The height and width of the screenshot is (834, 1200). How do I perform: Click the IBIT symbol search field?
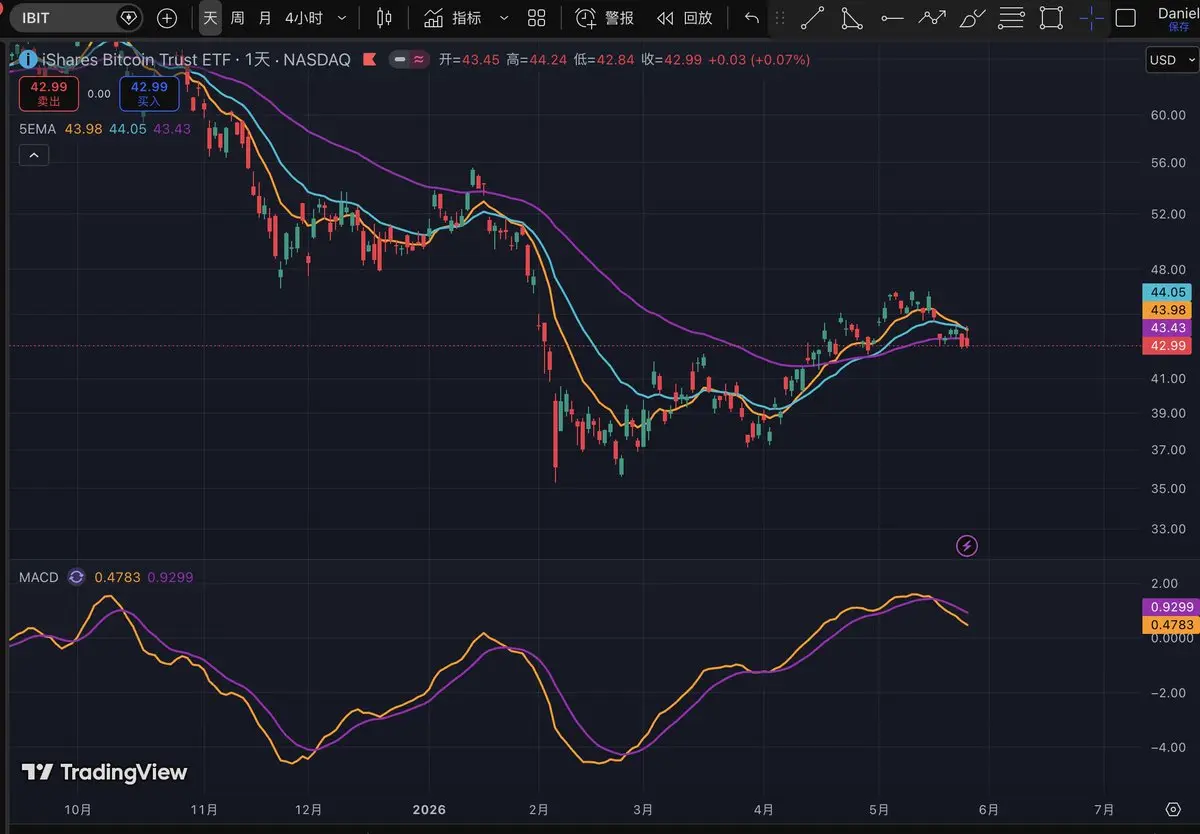(x=76, y=18)
